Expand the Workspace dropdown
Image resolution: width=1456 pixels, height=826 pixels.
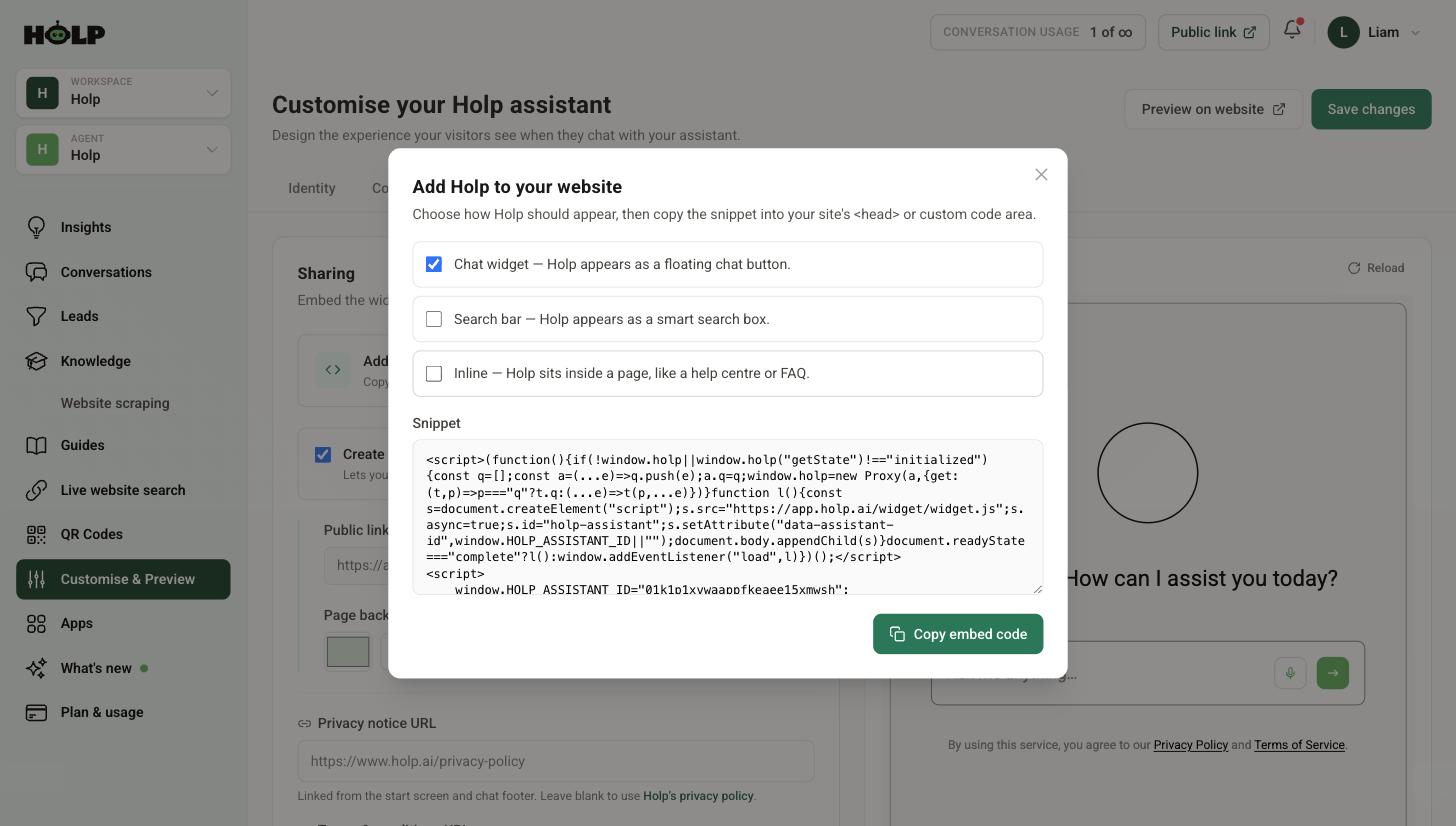tap(212, 93)
